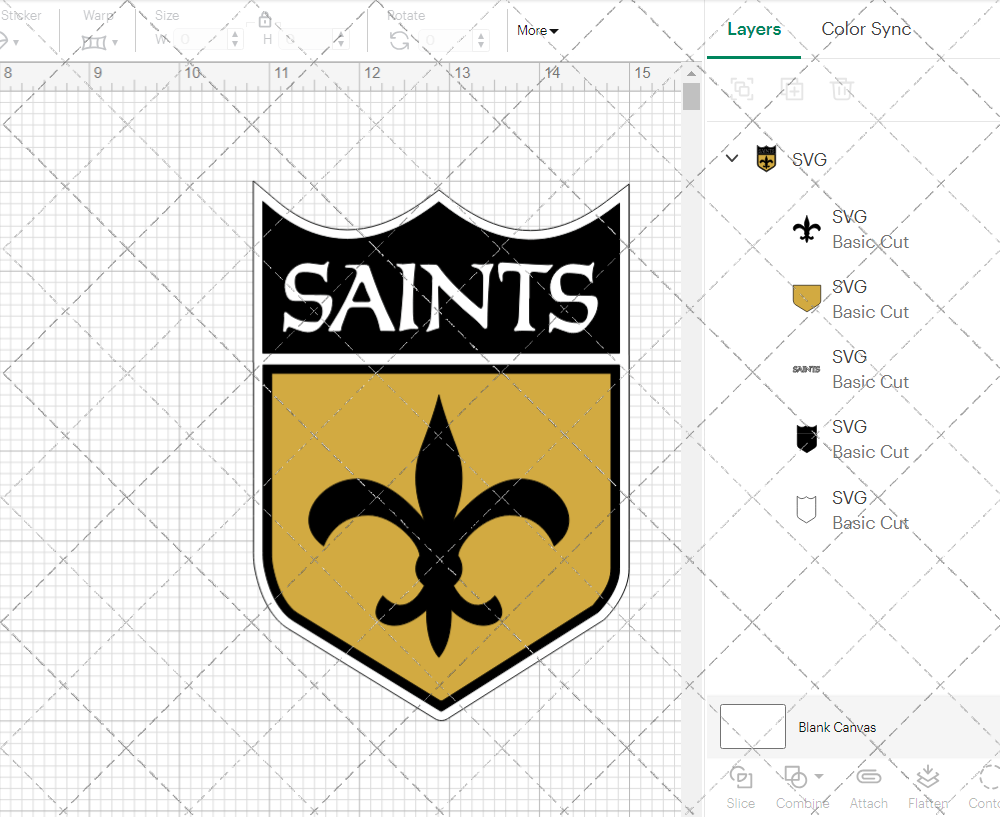Increase width with stepper up arrow

(x=235, y=34)
